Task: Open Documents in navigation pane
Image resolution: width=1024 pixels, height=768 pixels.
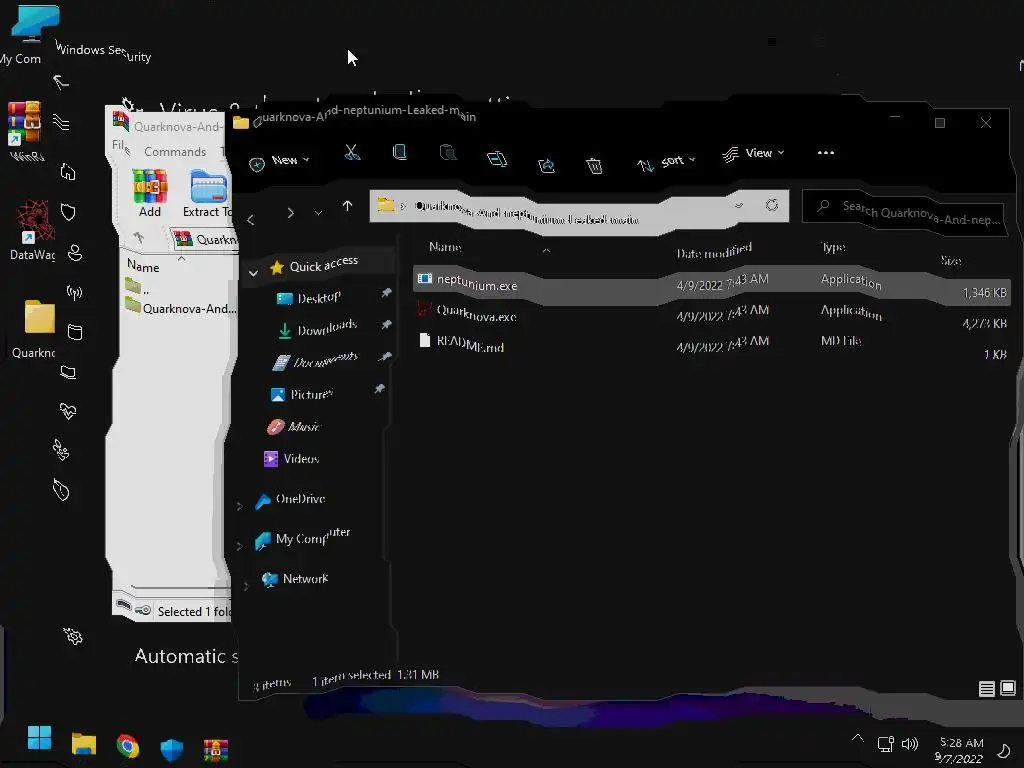Action: coord(316,360)
